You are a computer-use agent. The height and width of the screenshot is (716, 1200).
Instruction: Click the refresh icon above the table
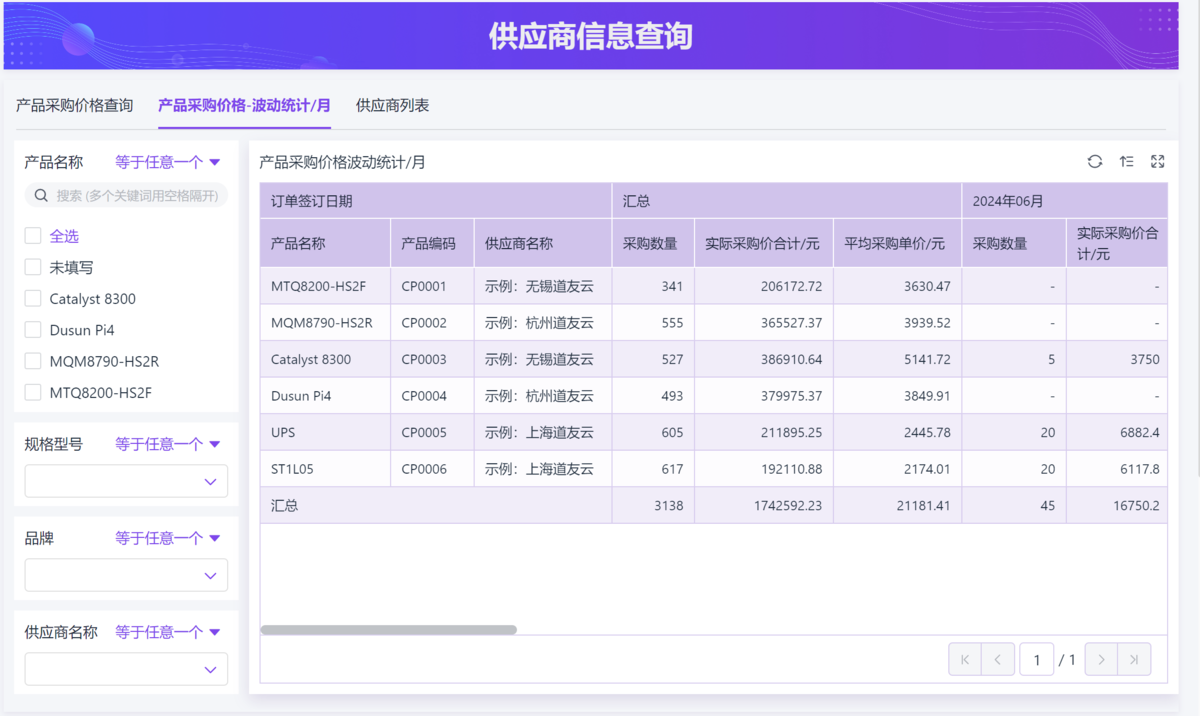pos(1095,162)
